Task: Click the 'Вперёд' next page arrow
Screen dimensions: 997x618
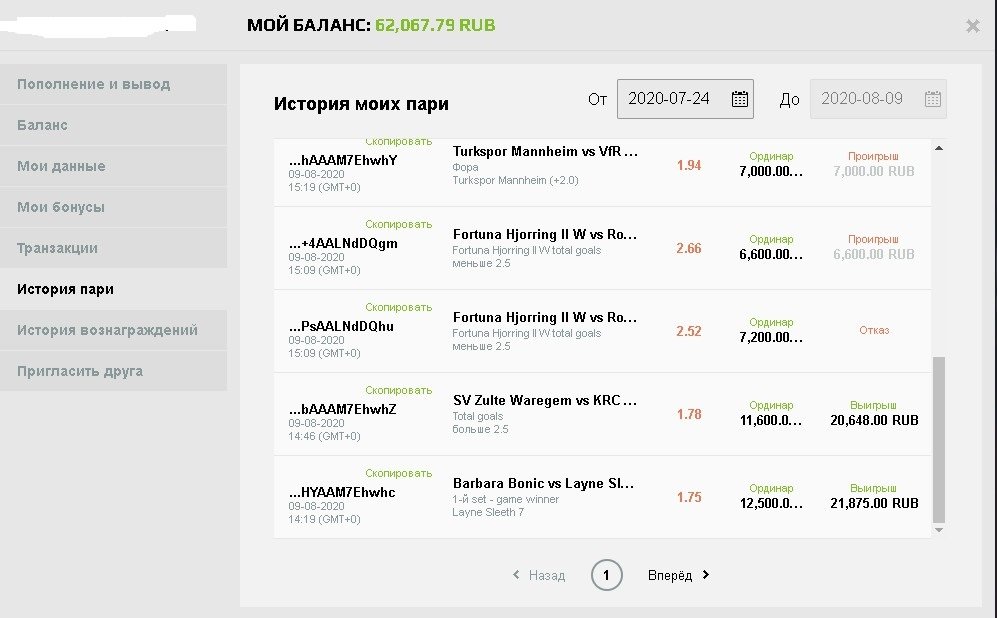Action: (x=706, y=575)
